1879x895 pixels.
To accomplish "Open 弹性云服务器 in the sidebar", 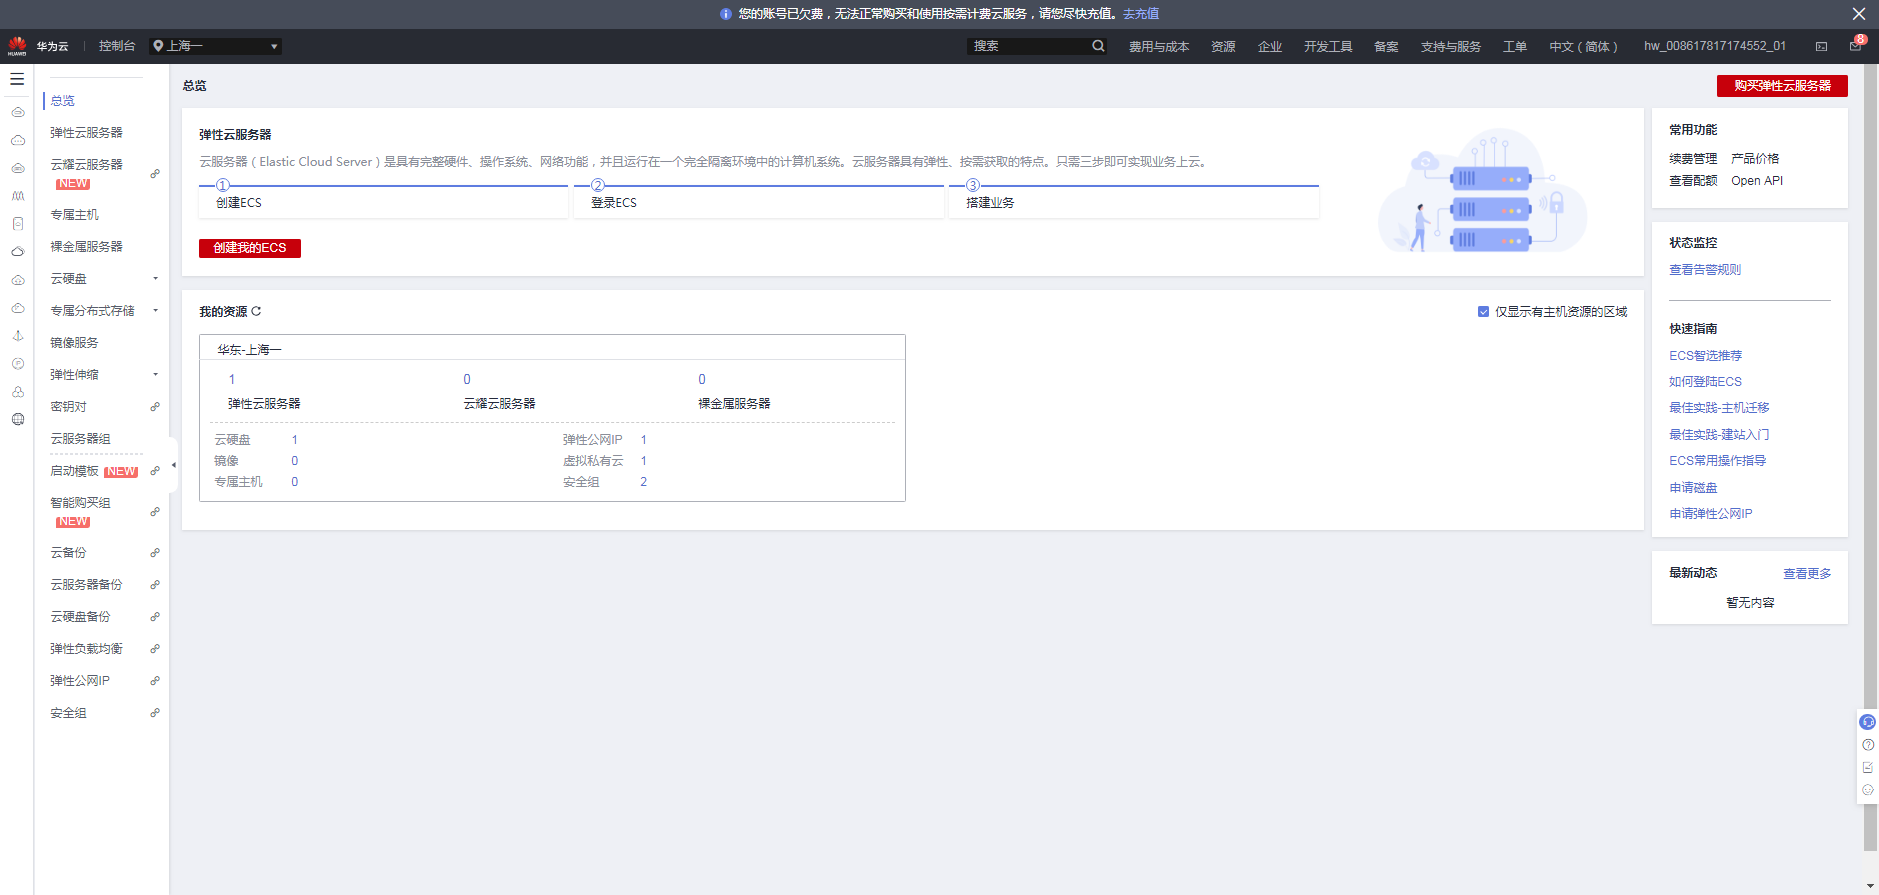I will 87,133.
